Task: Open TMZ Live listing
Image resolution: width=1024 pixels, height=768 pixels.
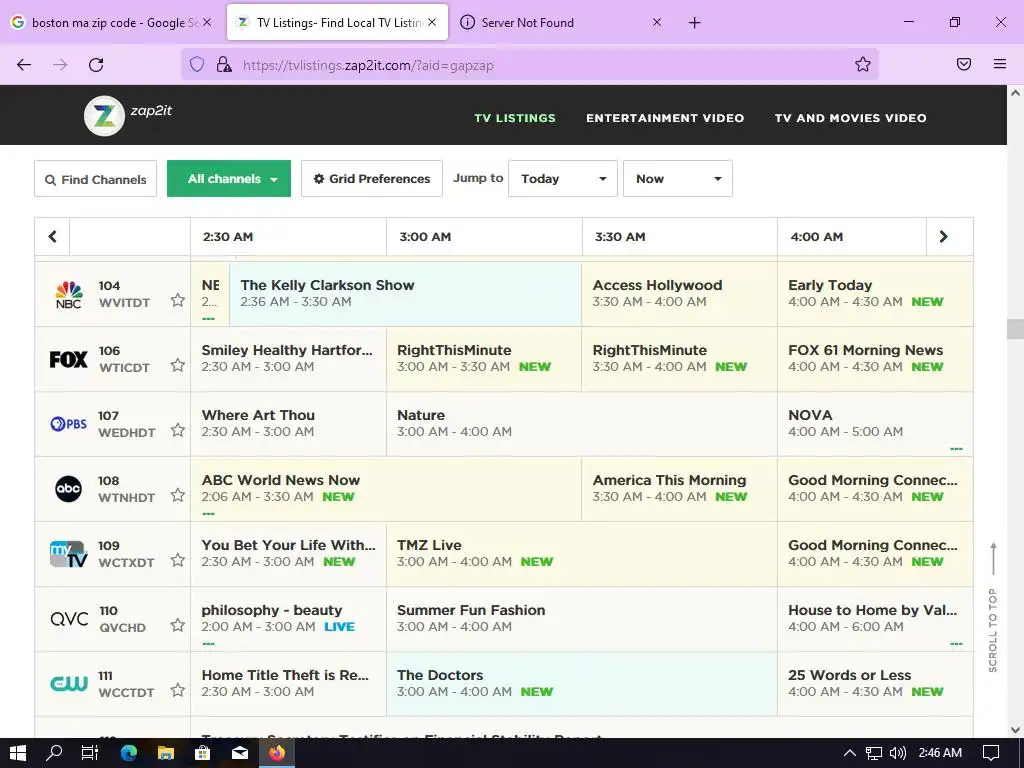Action: [x=581, y=553]
